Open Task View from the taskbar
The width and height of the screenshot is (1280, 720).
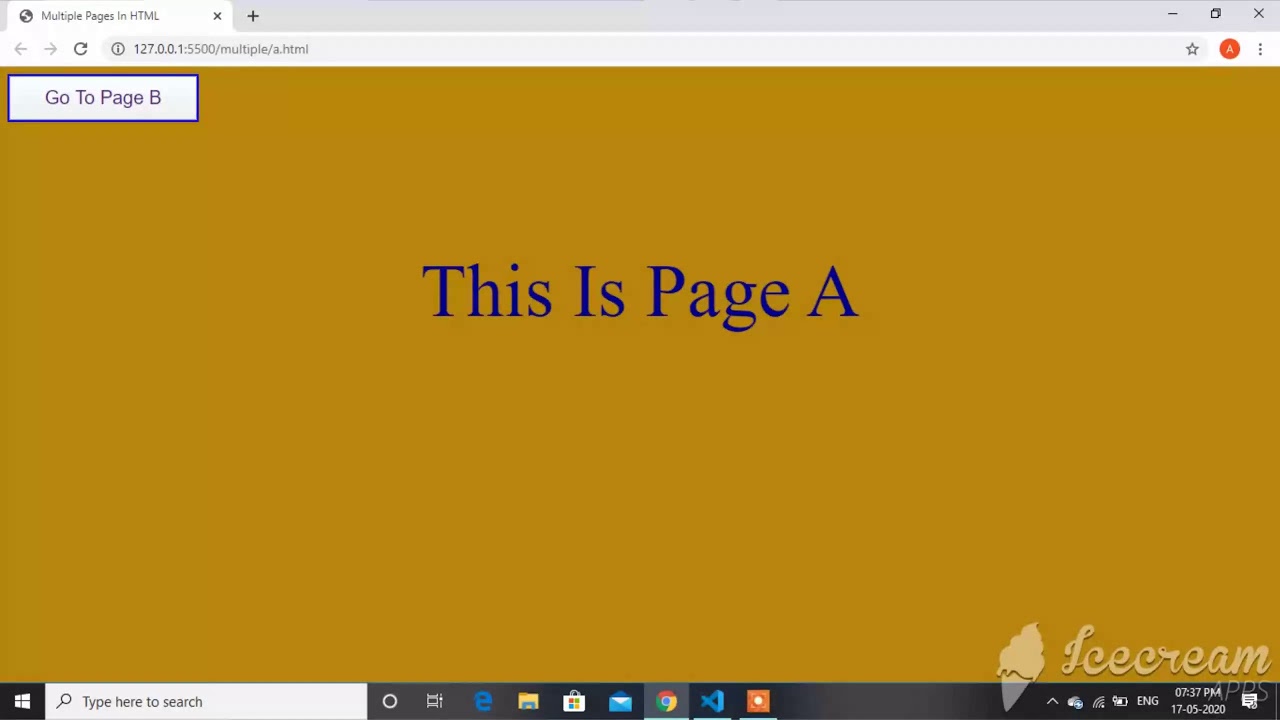[x=435, y=701]
